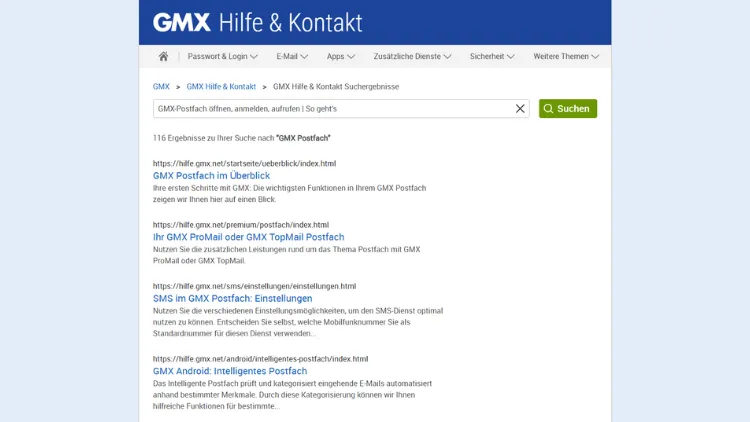Follow the GMX breadcrumb link
Screen dimensions: 750x422
161,87
